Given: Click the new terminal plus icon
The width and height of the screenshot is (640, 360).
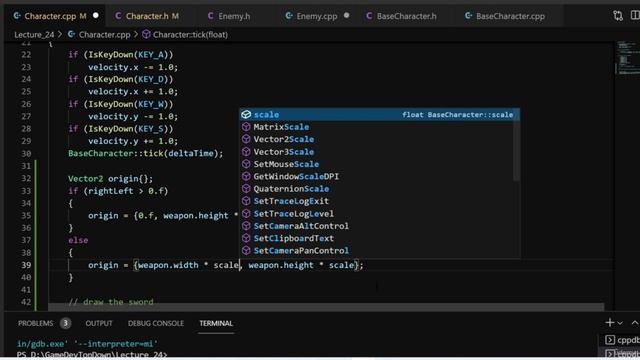Looking at the screenshot, I should coord(610,323).
